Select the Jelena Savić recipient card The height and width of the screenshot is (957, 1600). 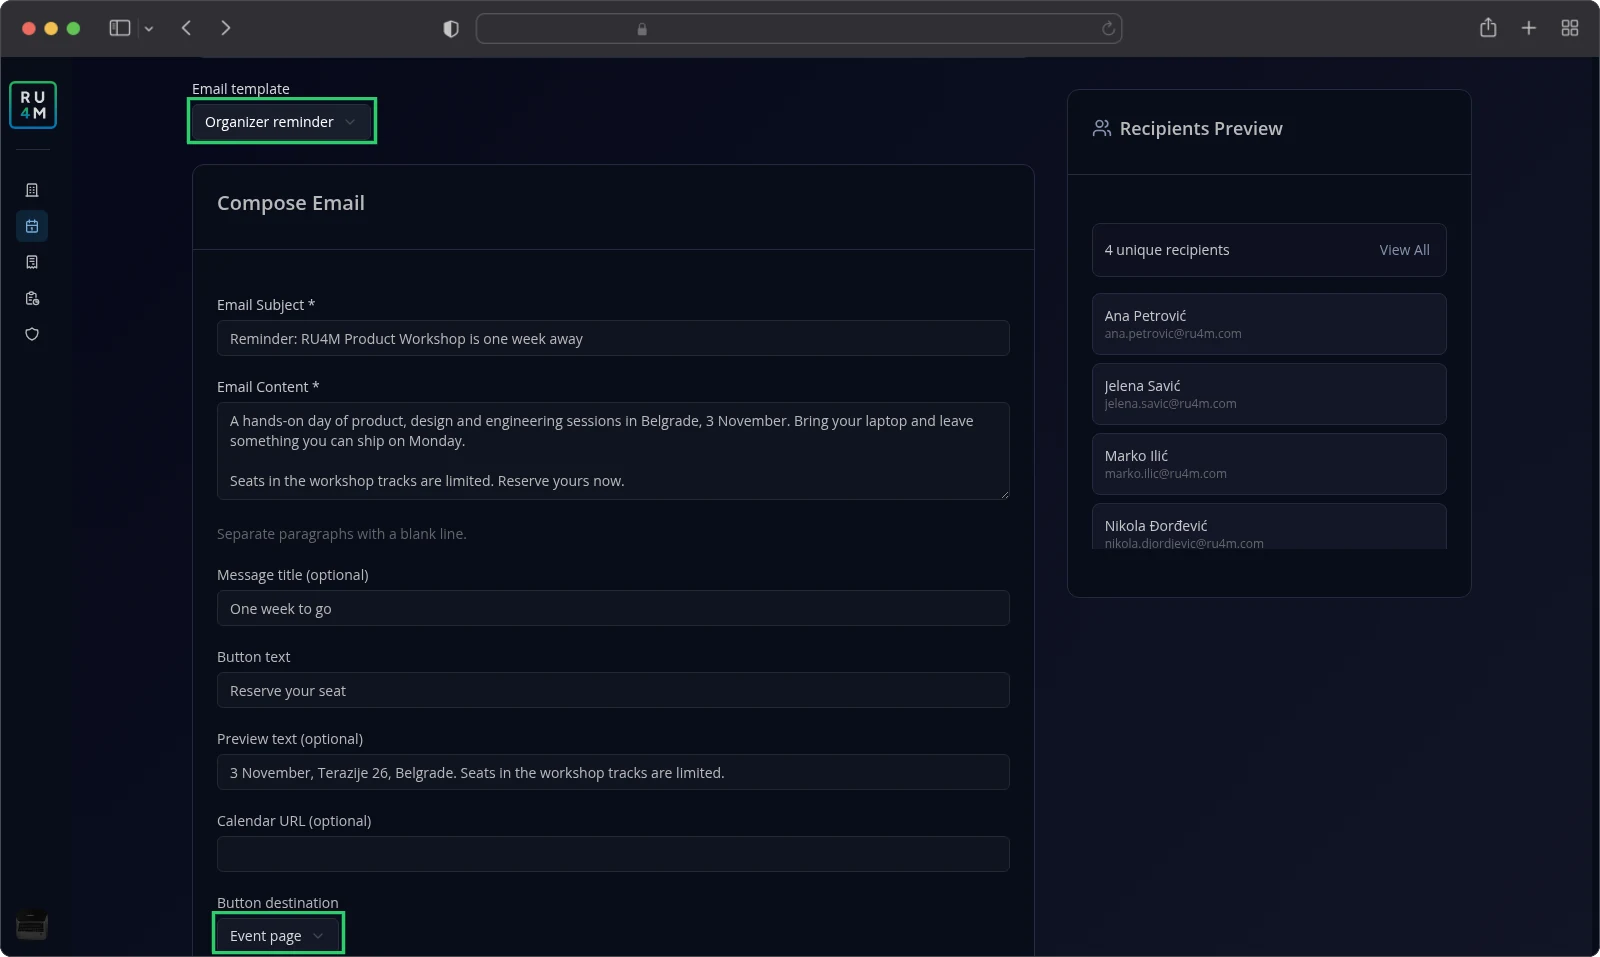point(1269,394)
